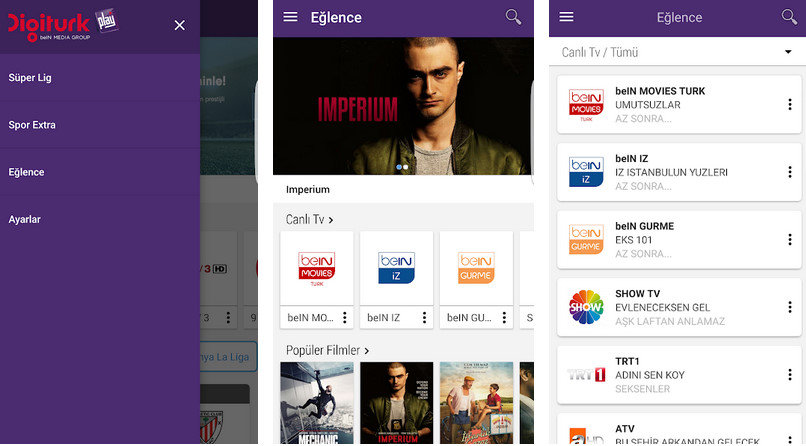Select EKS 101 program text
Screen dimensions: 806x446
click(633, 240)
